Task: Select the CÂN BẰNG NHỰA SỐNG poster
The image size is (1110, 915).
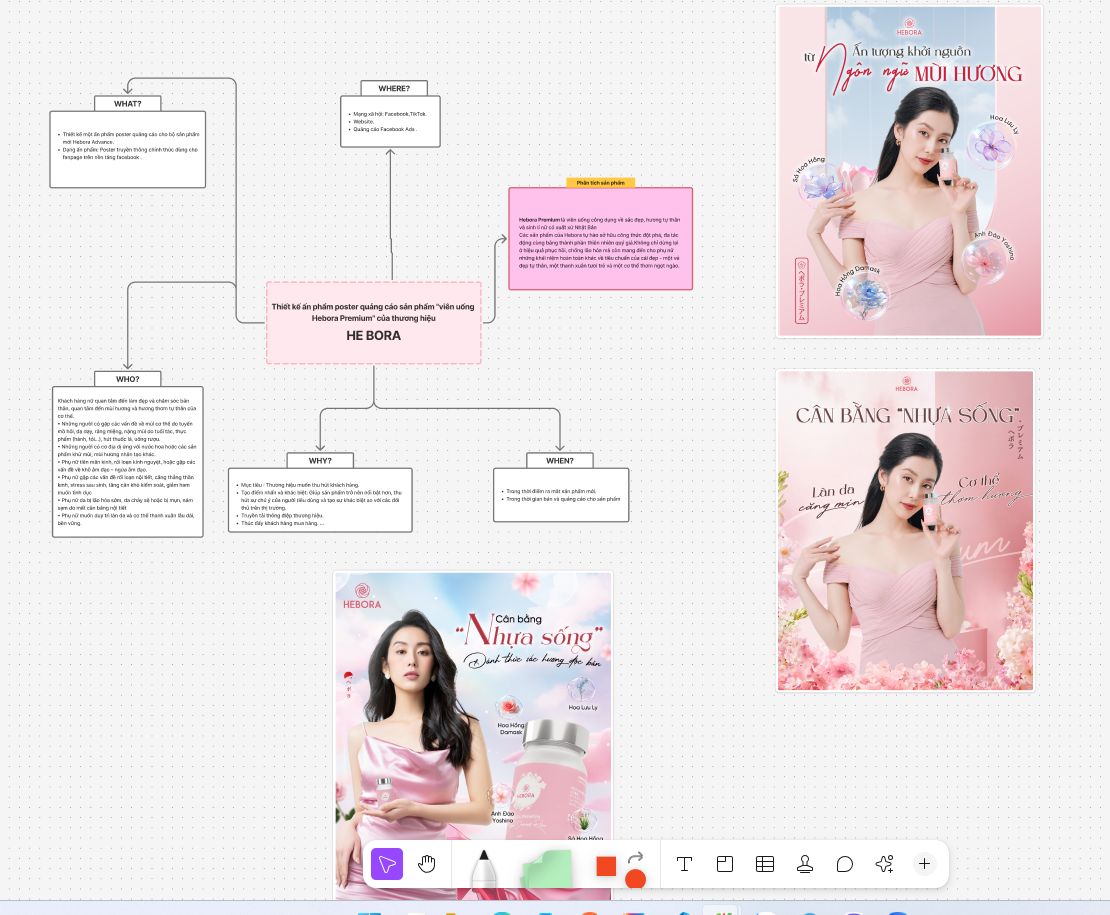Action: tap(905, 531)
